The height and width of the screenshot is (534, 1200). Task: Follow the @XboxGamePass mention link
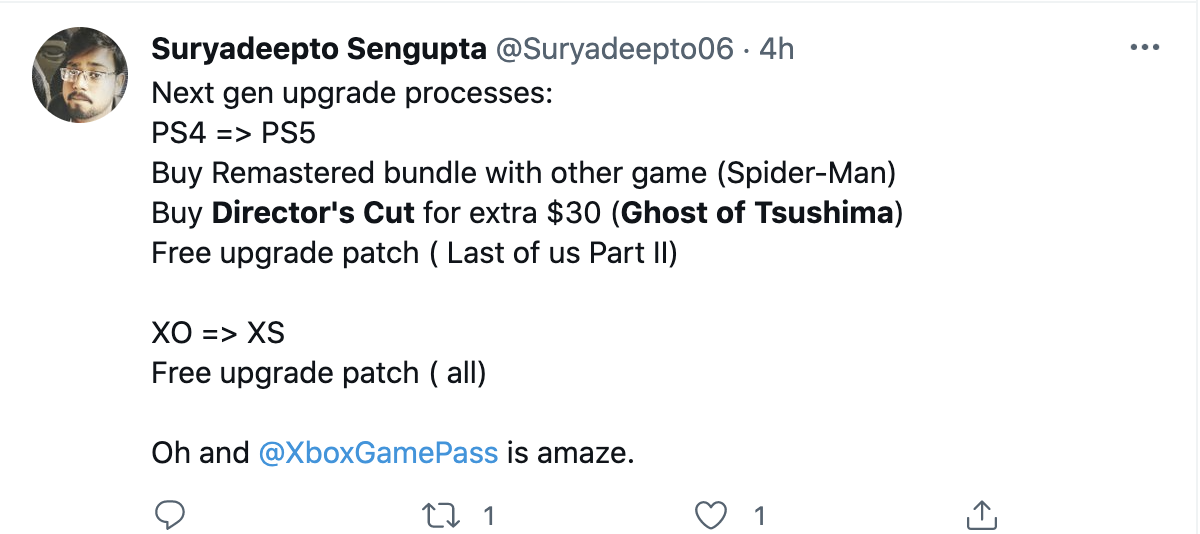pos(378,453)
